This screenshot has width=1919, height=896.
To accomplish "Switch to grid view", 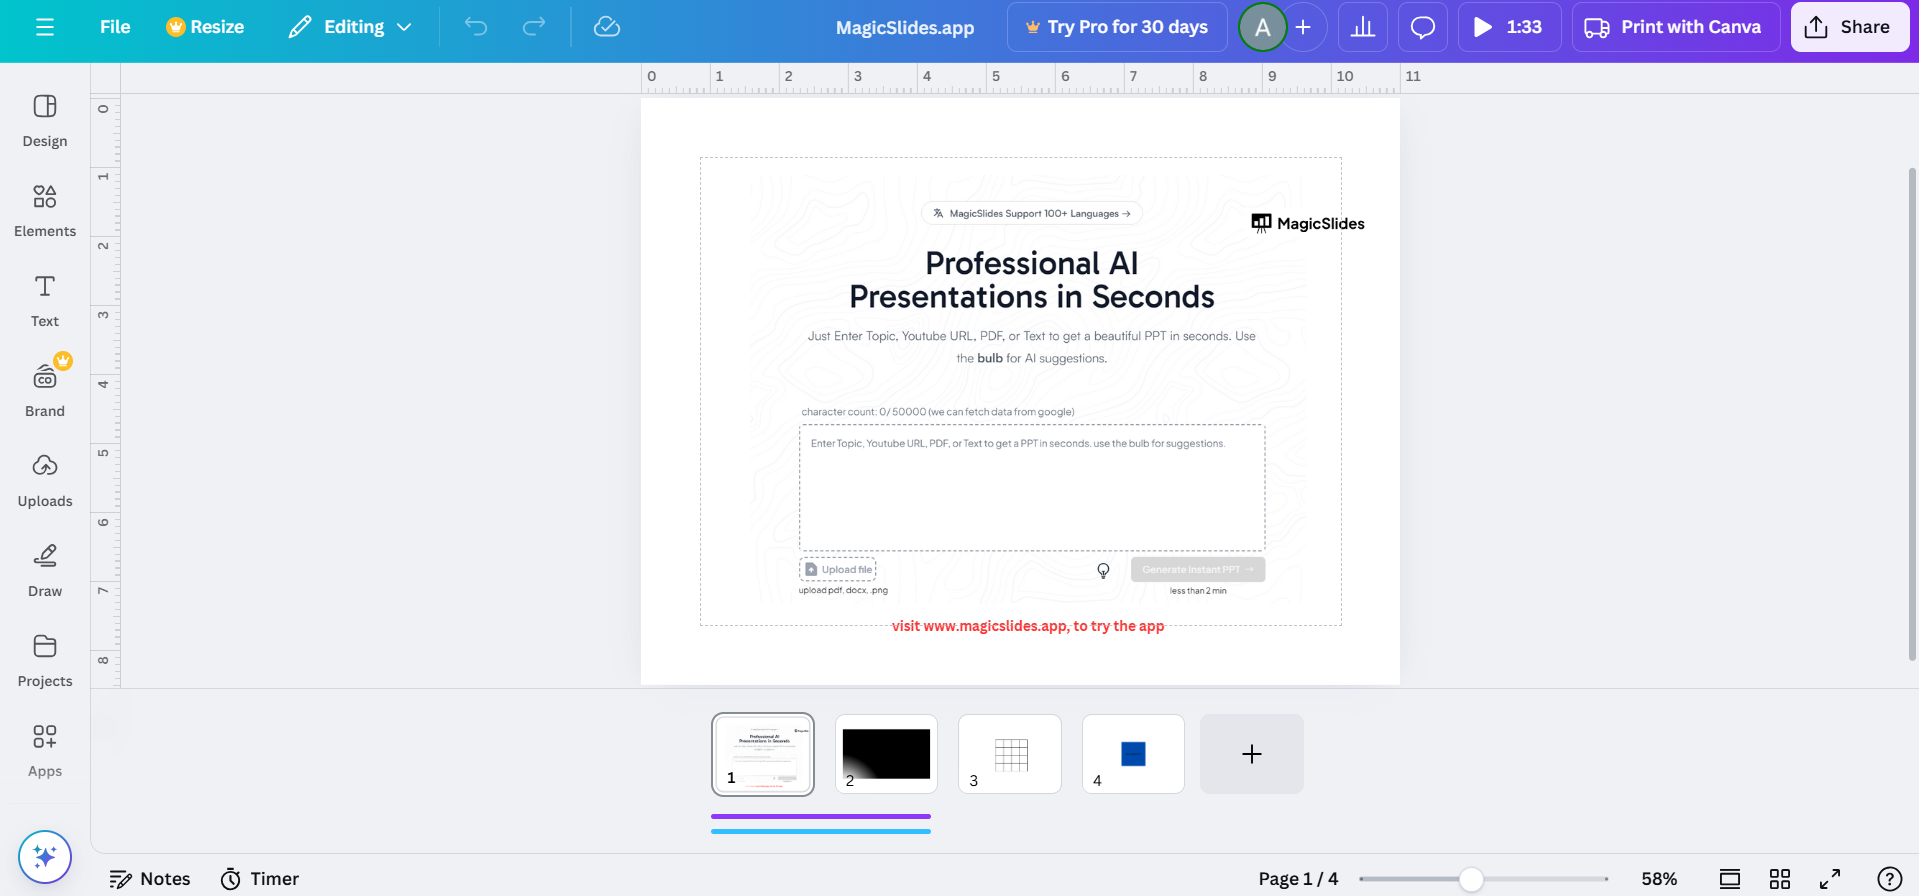I will tap(1780, 879).
